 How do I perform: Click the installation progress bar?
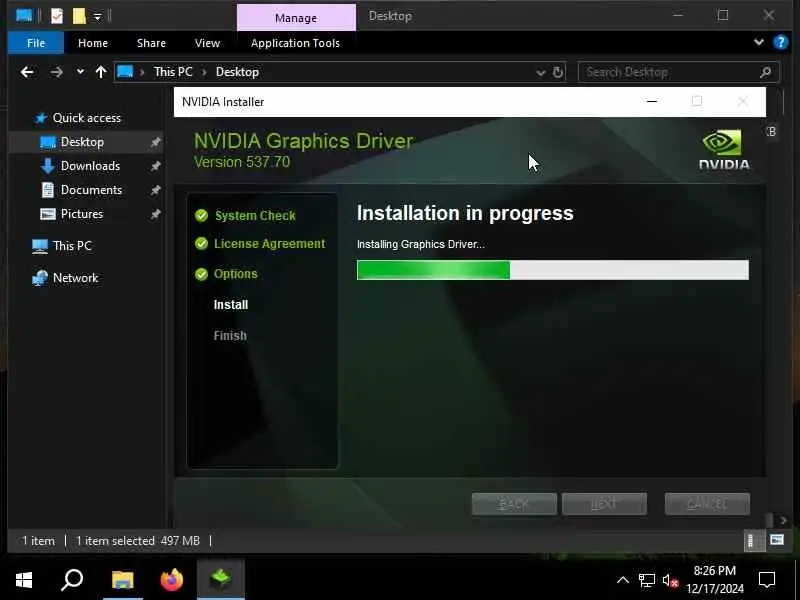click(553, 270)
